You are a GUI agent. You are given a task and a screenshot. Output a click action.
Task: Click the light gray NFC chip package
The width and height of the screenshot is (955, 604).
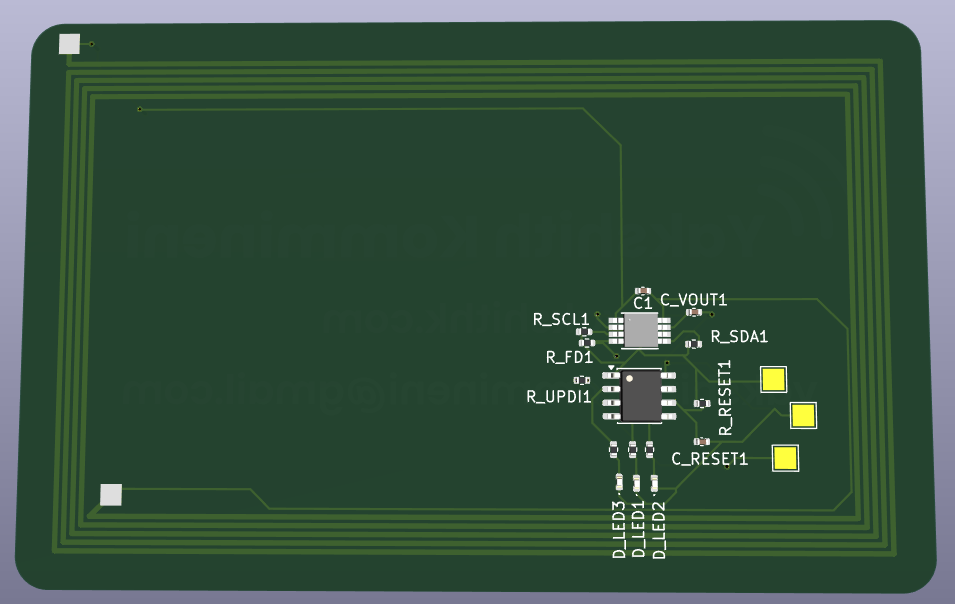641,331
